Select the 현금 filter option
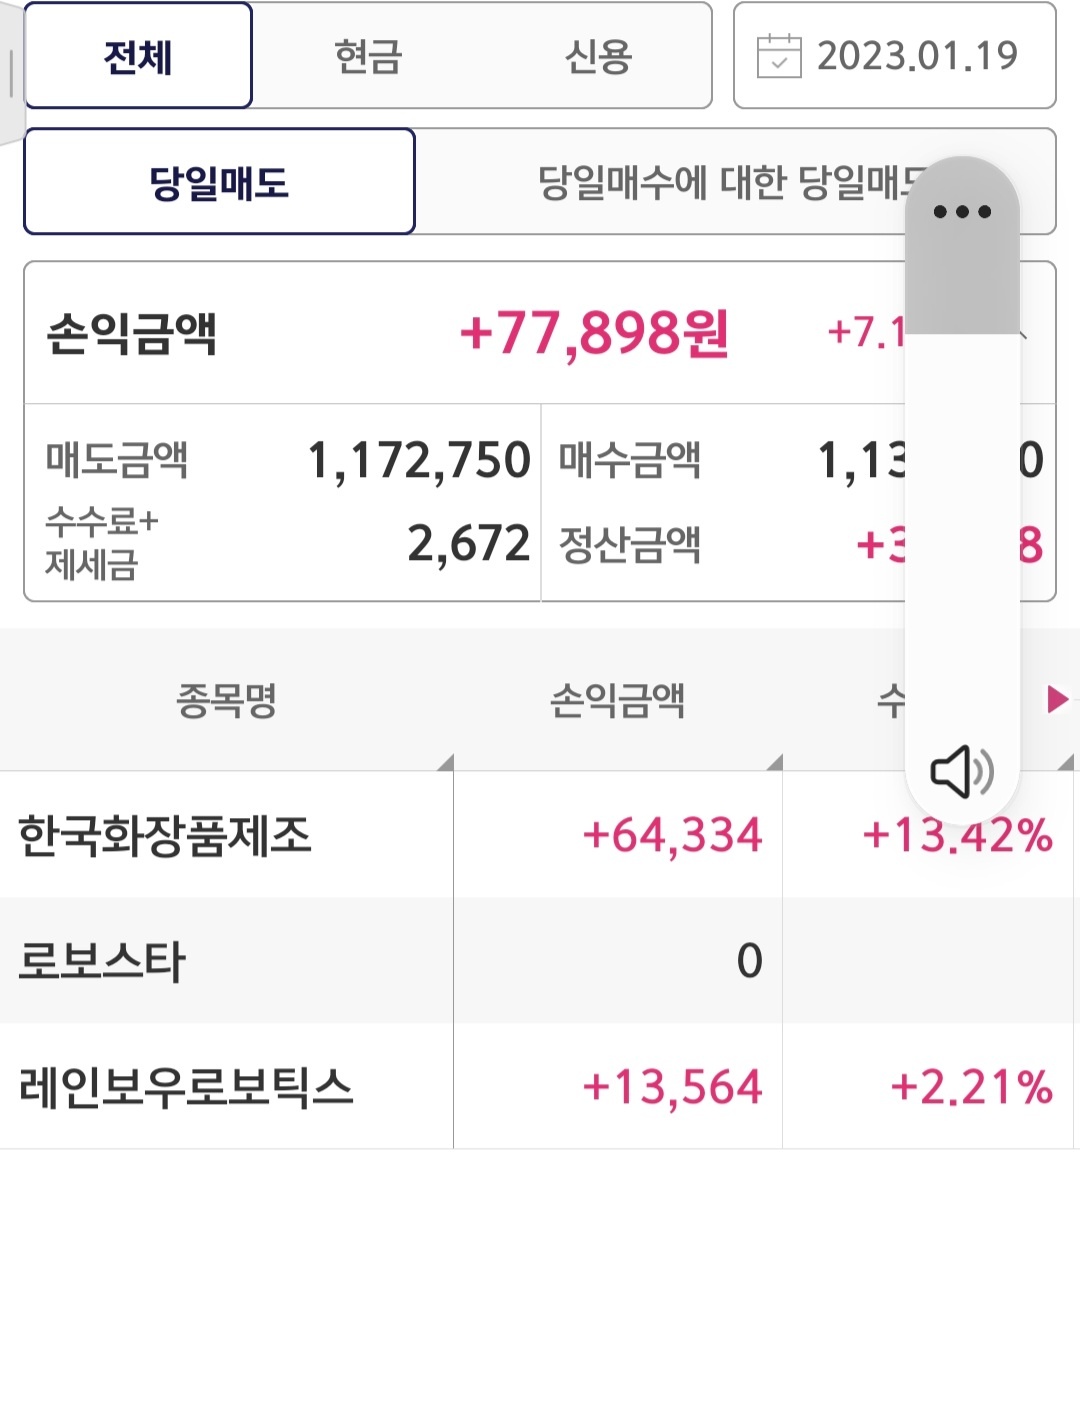Image resolution: width=1080 pixels, height=1426 pixels. coord(368,56)
